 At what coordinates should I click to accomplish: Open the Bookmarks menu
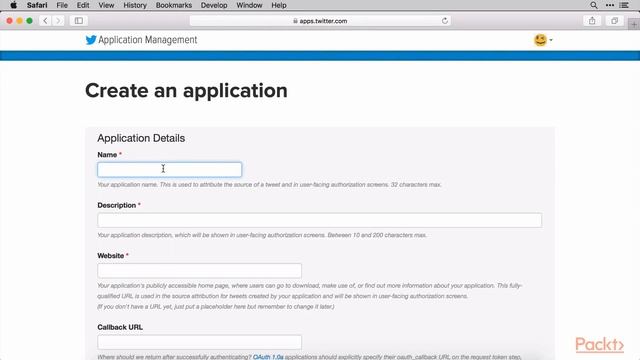pos(174,5)
